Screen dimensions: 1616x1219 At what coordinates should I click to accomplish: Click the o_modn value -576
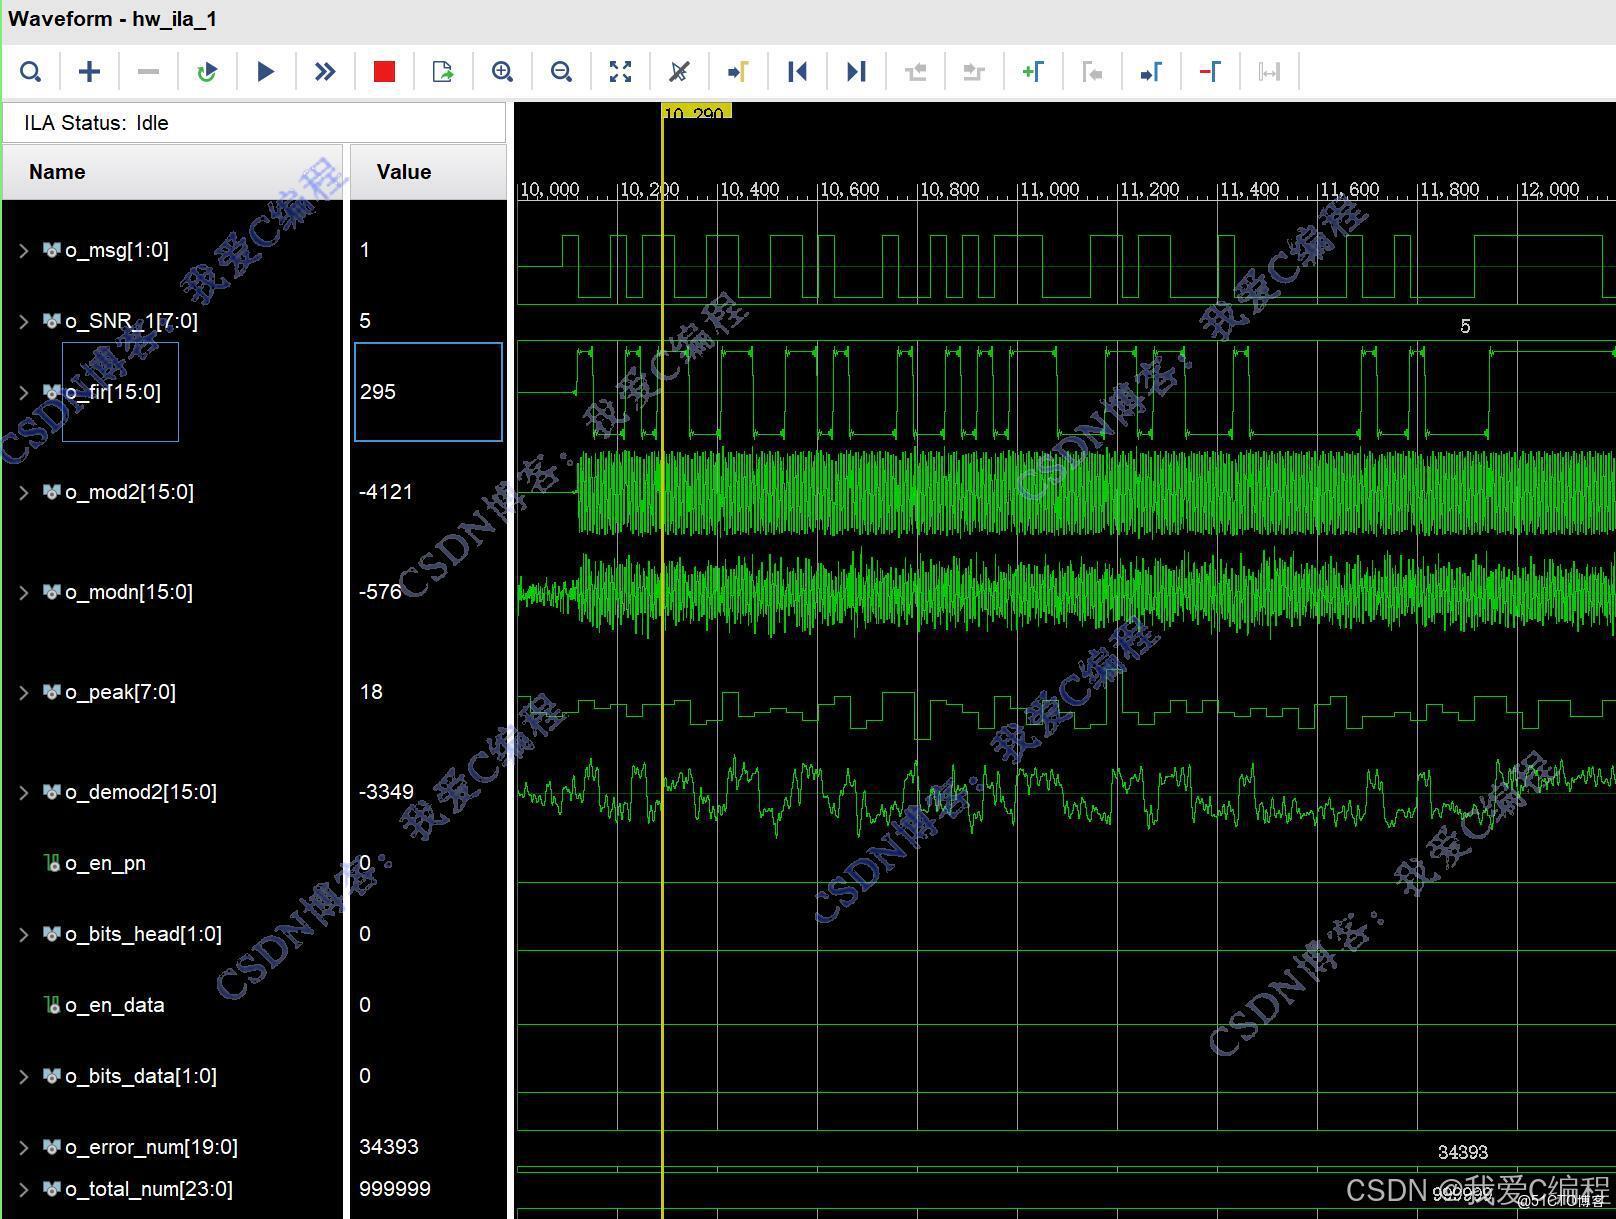[x=380, y=592]
